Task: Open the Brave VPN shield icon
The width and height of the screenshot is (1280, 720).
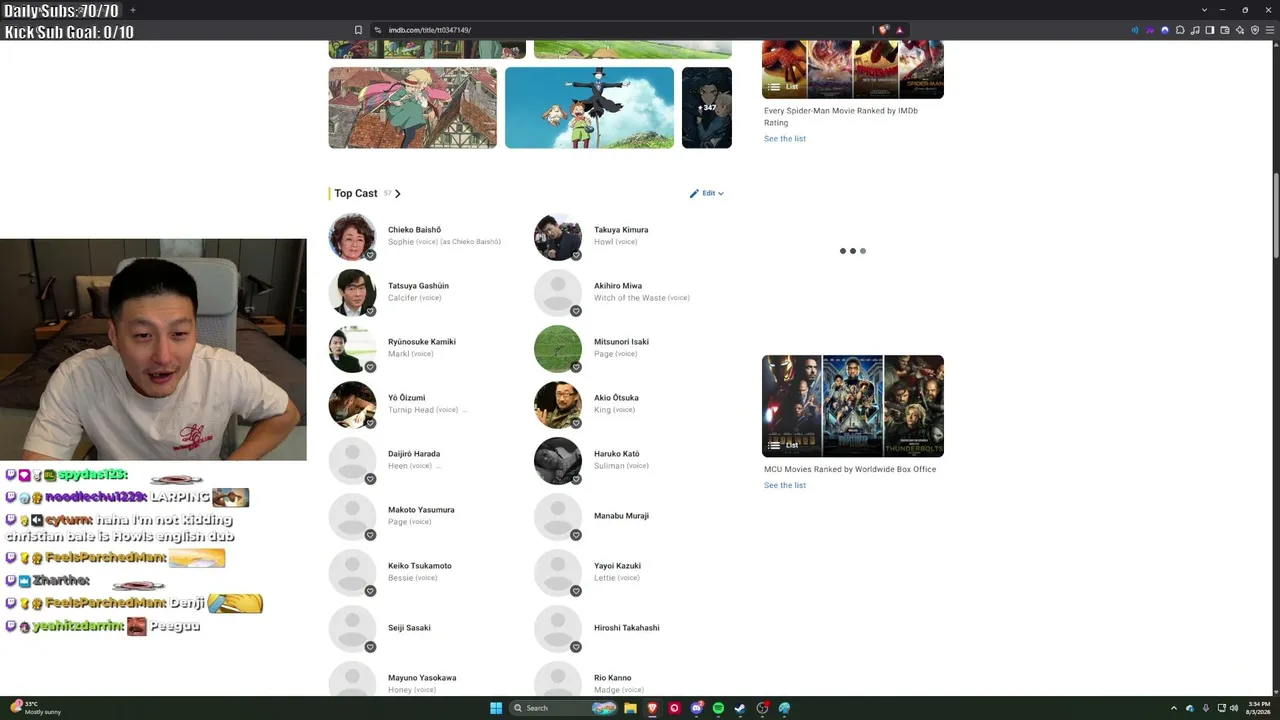Action: tap(1255, 30)
